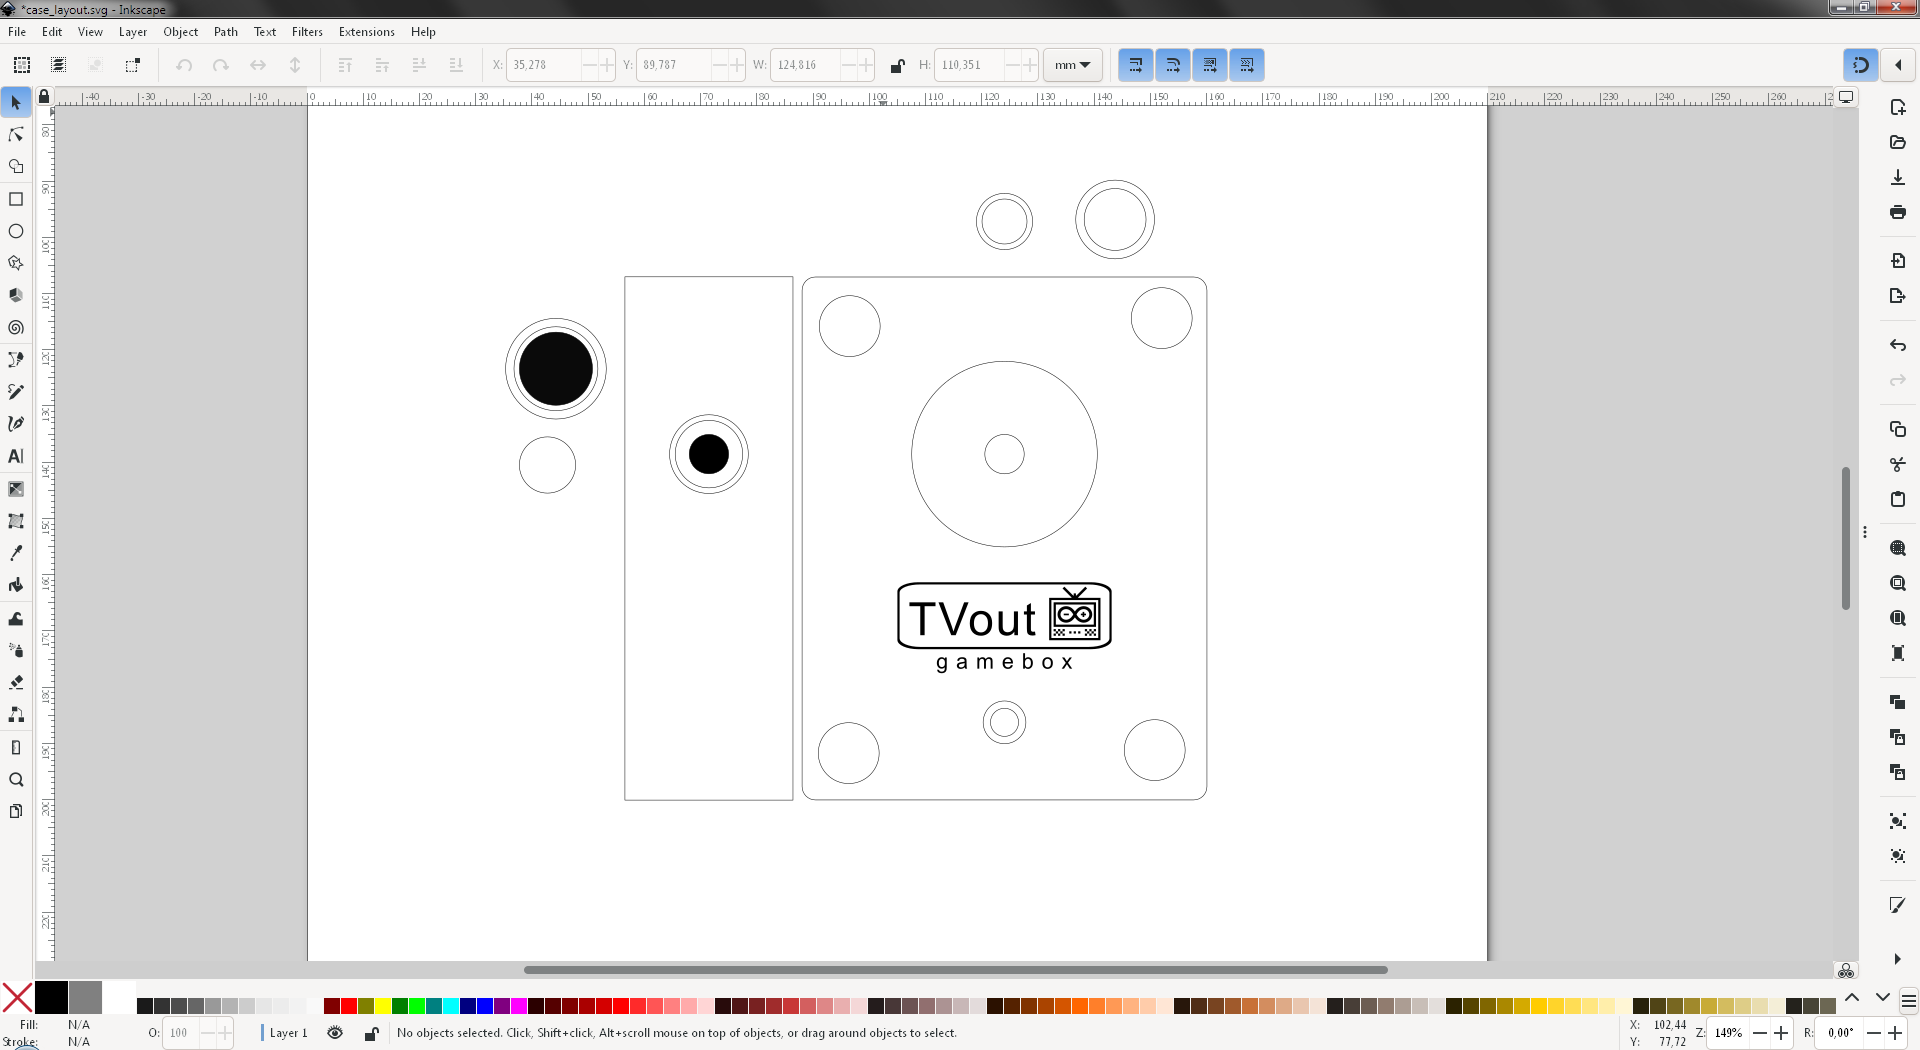Click the Print document icon
Image resolution: width=1920 pixels, height=1050 pixels.
[x=1897, y=212]
